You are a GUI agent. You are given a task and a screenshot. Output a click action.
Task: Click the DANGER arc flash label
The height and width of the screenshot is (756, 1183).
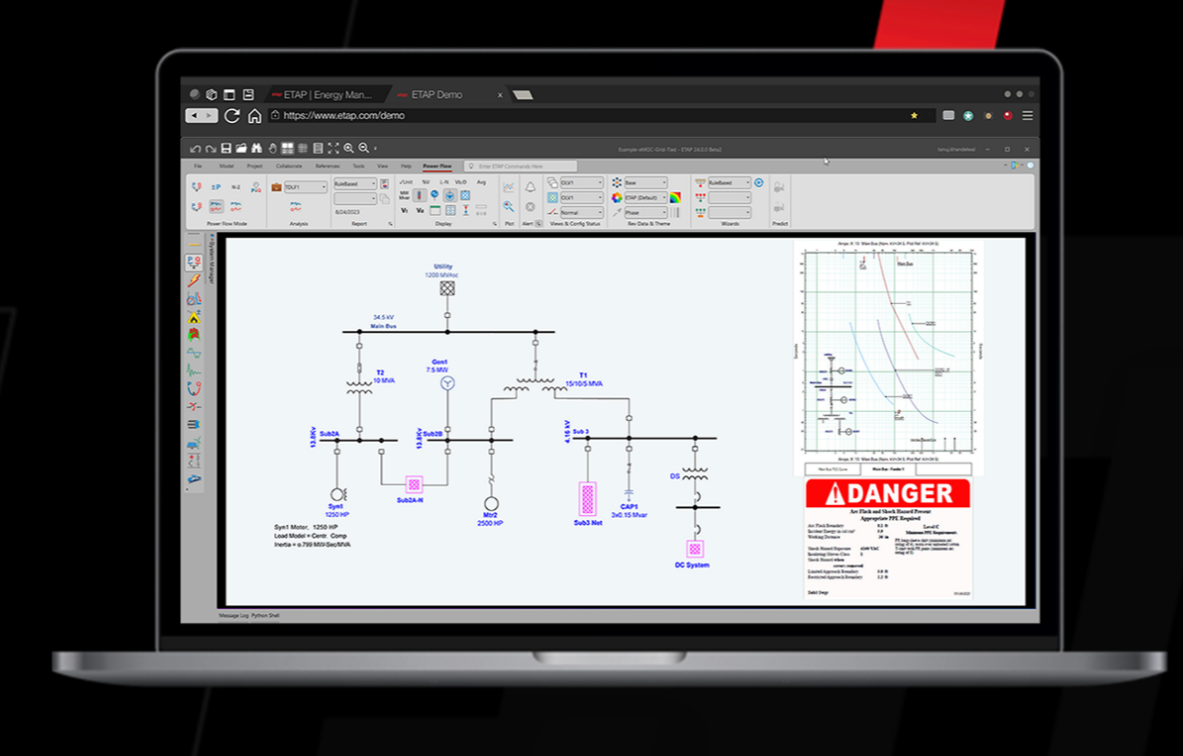[887, 537]
